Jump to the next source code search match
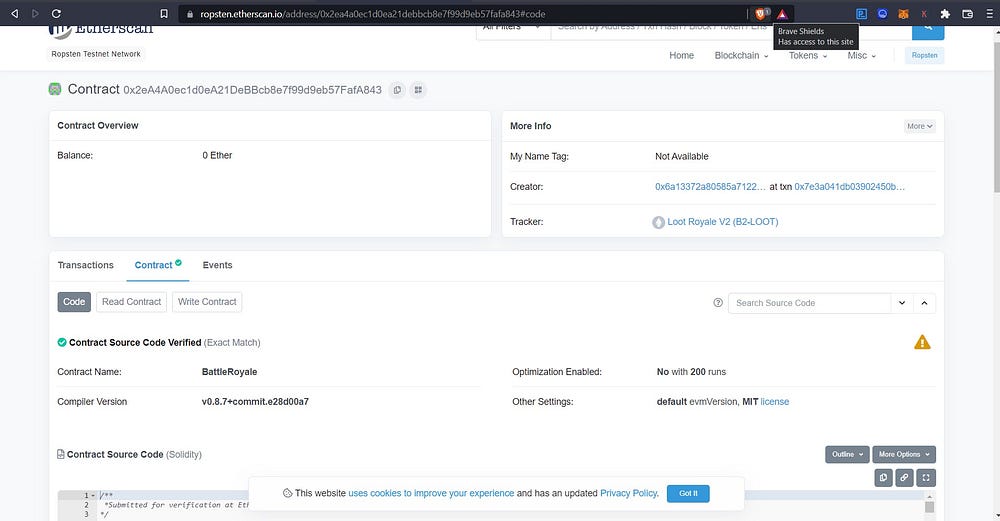1000x521 pixels. click(902, 303)
